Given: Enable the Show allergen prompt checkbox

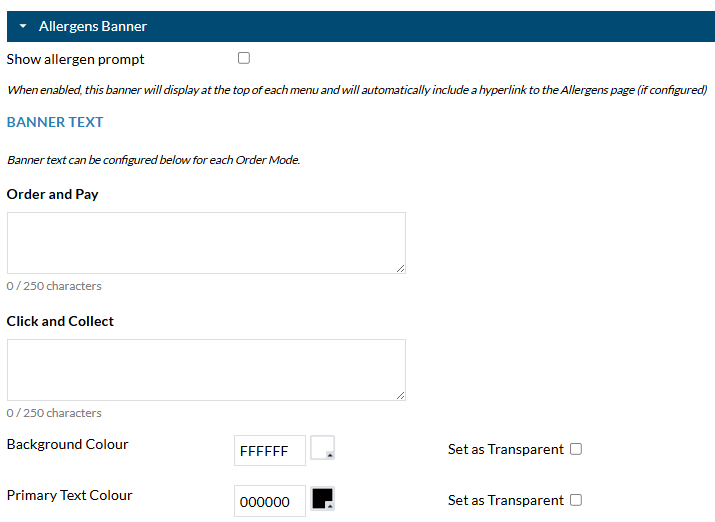Looking at the screenshot, I should pos(244,58).
